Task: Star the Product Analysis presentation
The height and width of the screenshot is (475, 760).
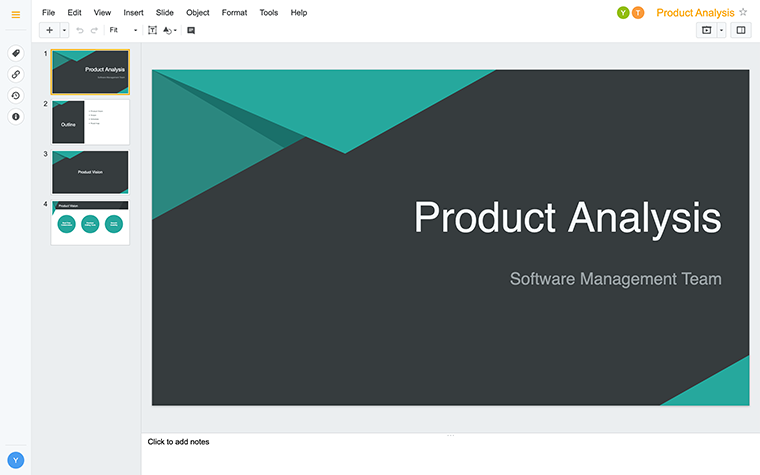Action: (743, 12)
